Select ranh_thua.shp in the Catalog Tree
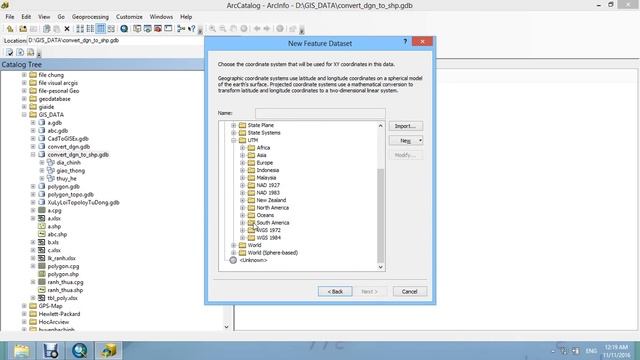This screenshot has width=640, height=360. click(65, 290)
